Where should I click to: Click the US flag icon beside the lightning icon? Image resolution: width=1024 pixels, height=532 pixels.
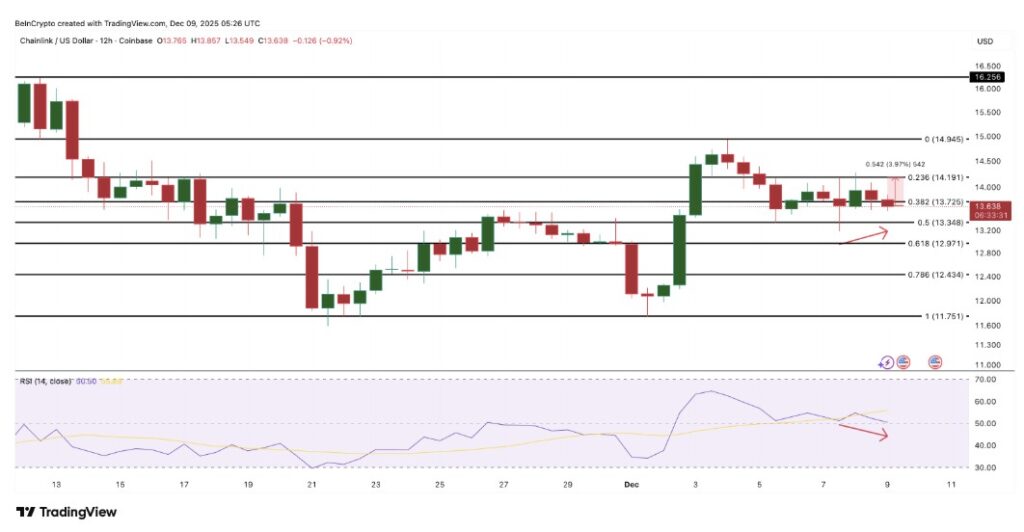(x=902, y=362)
